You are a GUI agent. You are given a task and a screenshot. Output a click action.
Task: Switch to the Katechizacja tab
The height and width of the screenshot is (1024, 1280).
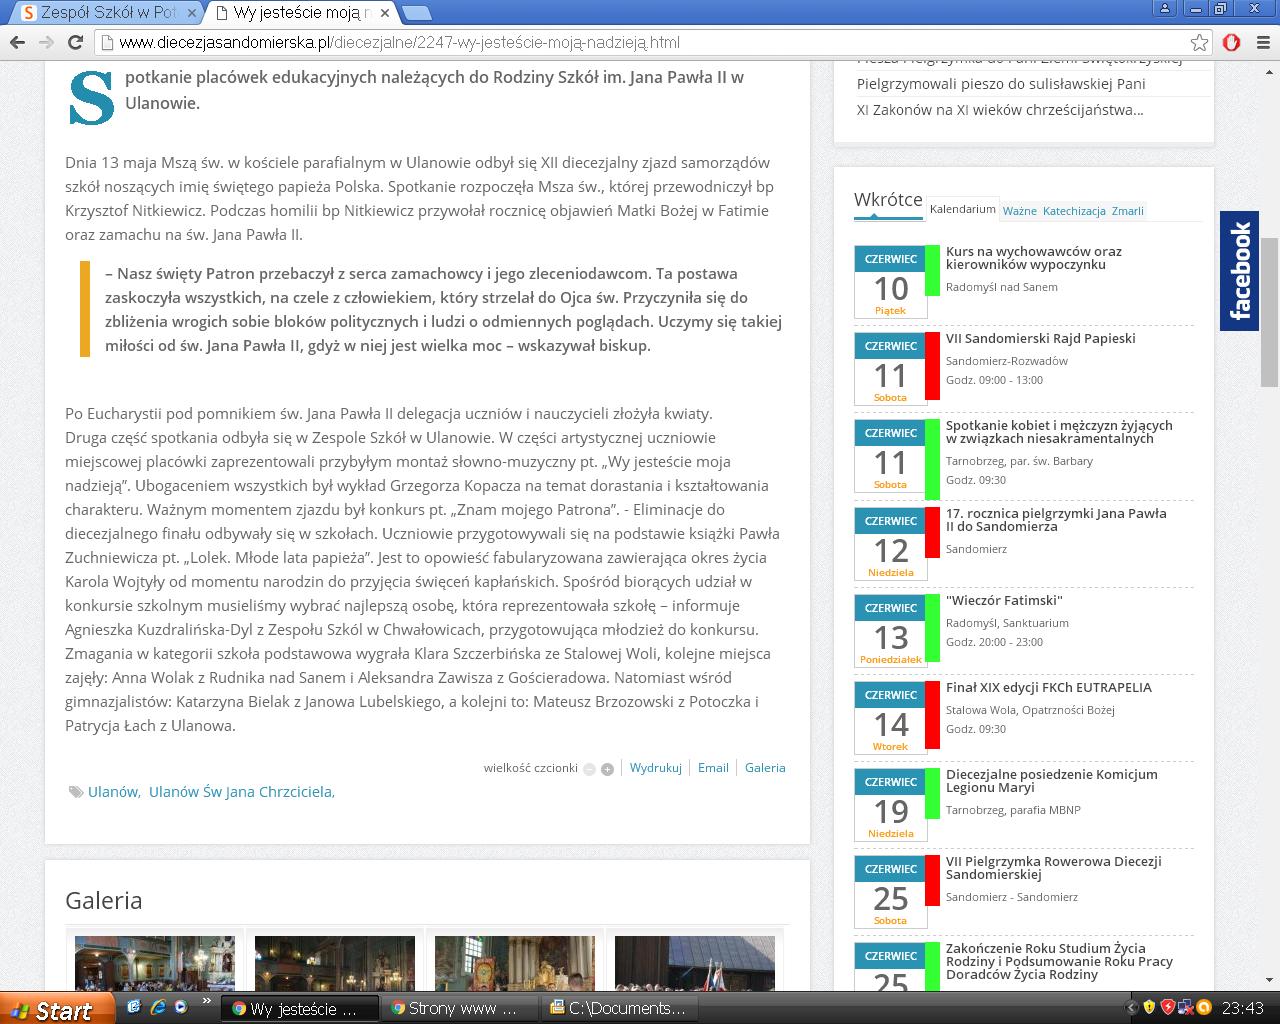click(1073, 211)
